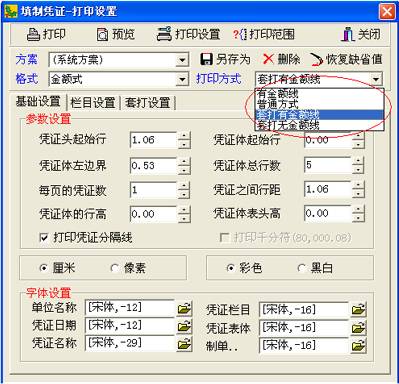
Task: Click 恢复缺省值 restore defaults
Action: tap(346, 60)
